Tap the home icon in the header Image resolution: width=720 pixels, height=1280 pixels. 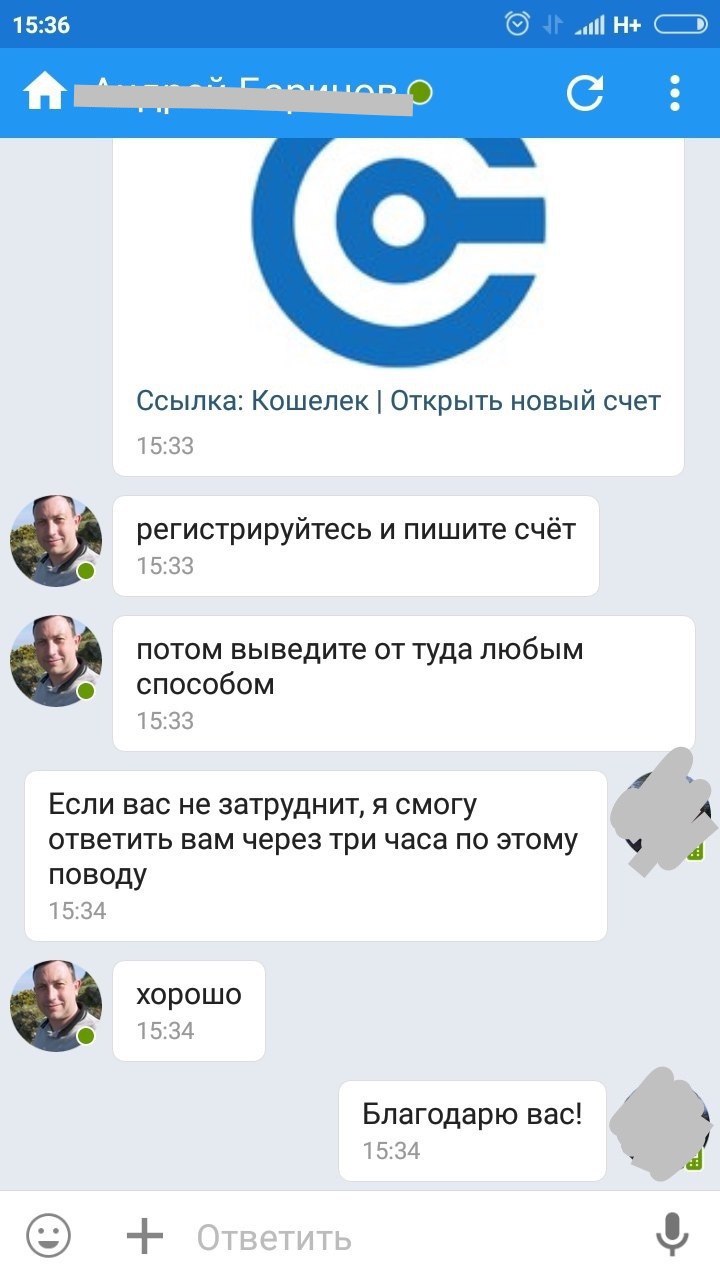tap(45, 92)
